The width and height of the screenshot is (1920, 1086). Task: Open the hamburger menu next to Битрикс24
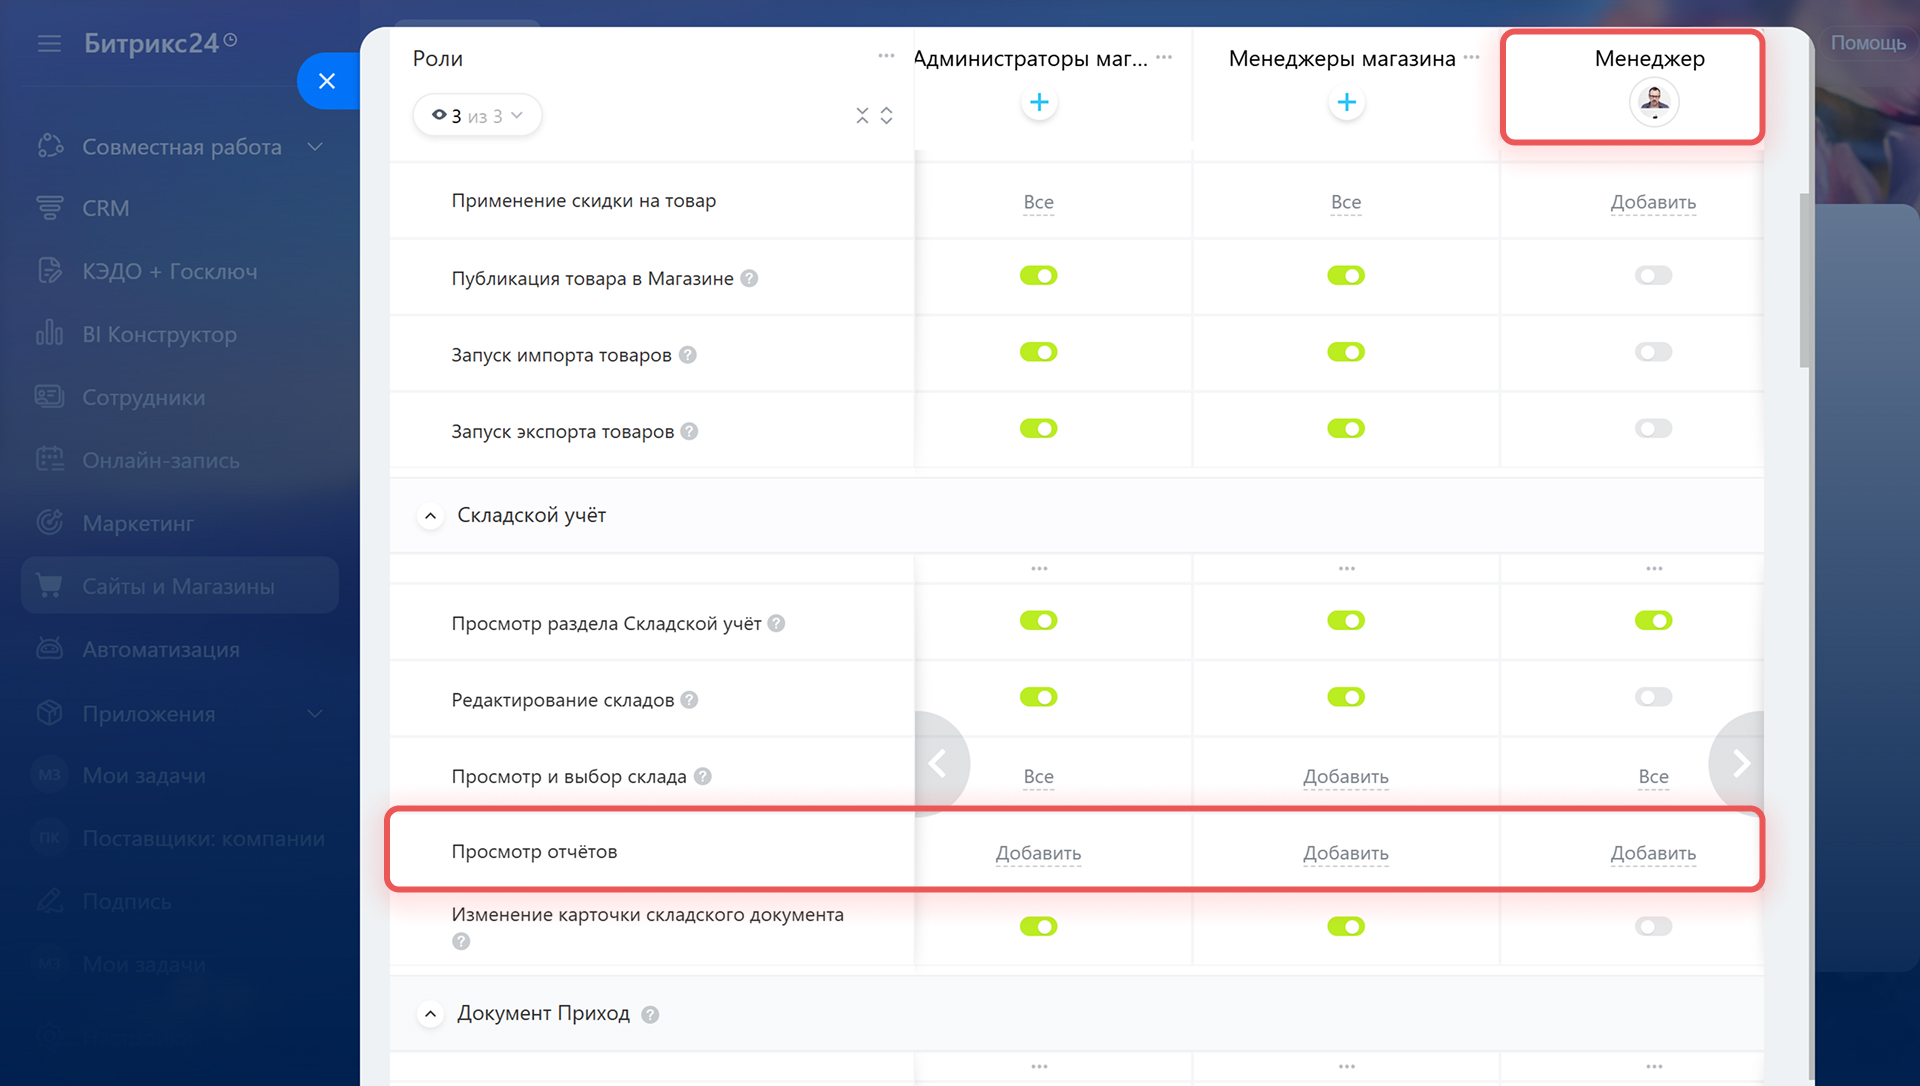(x=49, y=43)
